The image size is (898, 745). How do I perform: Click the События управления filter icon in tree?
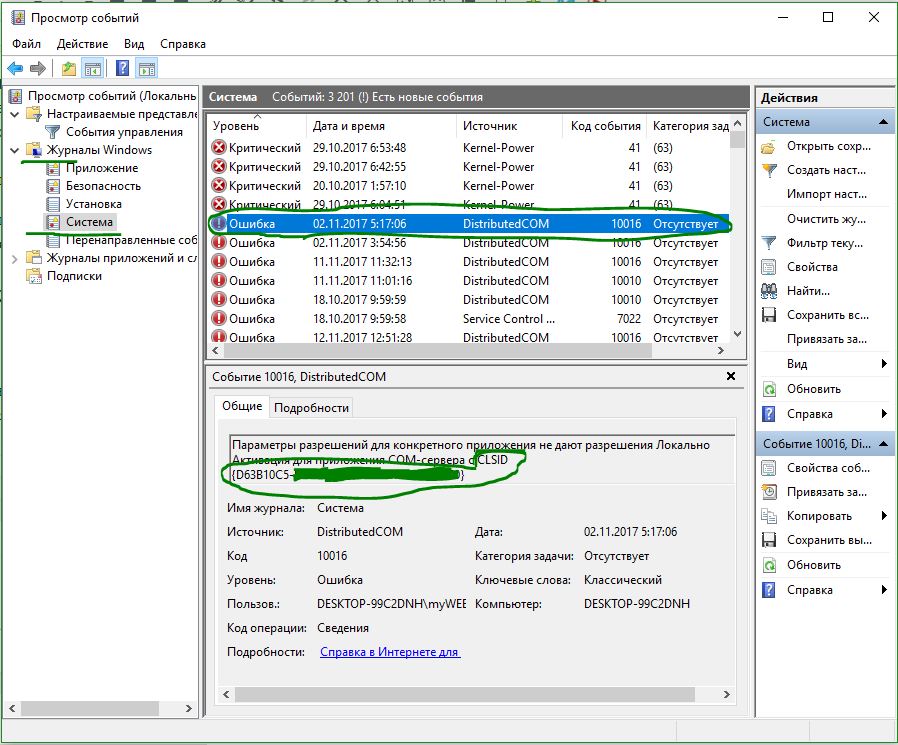(x=53, y=132)
